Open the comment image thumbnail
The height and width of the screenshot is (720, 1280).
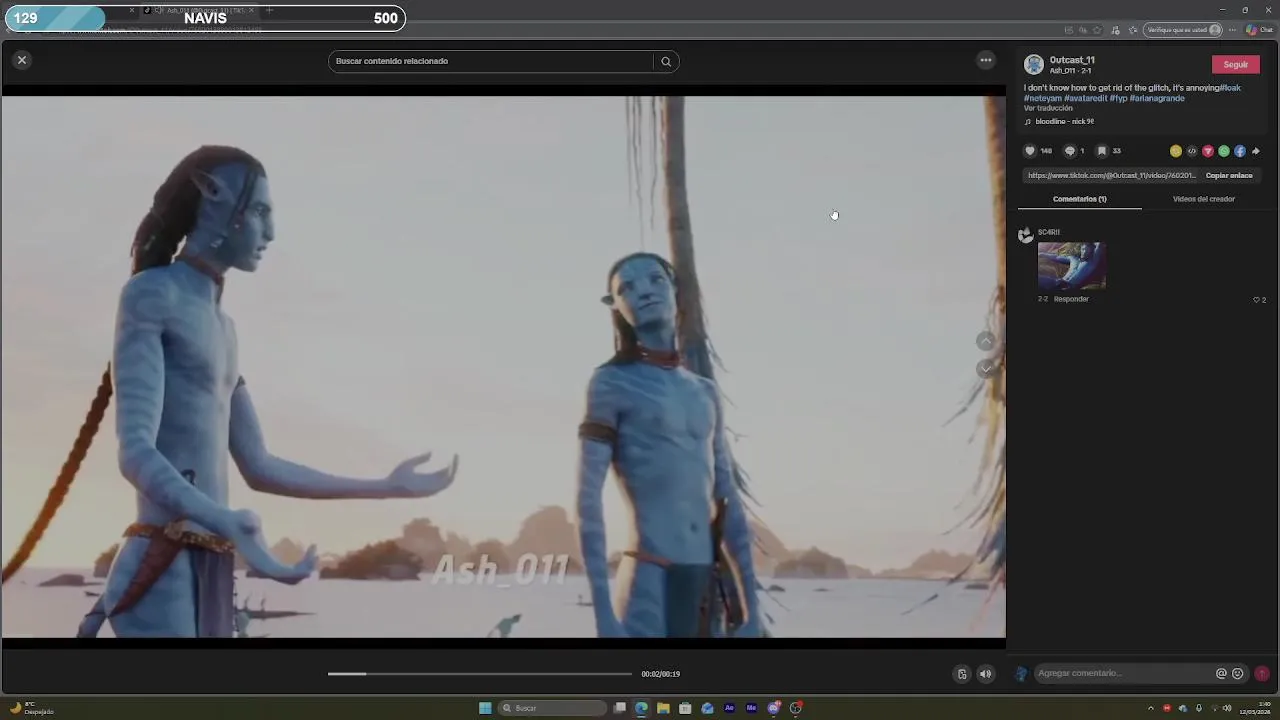(x=1071, y=265)
